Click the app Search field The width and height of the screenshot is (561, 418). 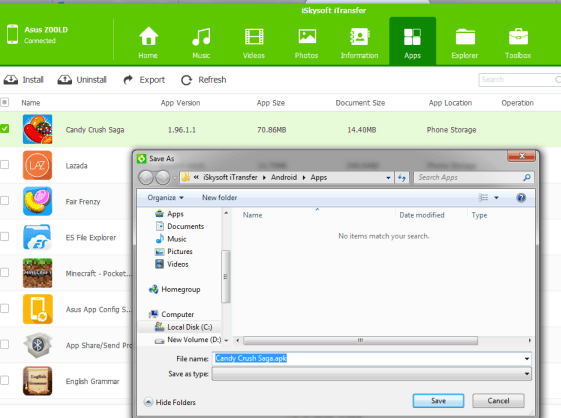pos(519,80)
